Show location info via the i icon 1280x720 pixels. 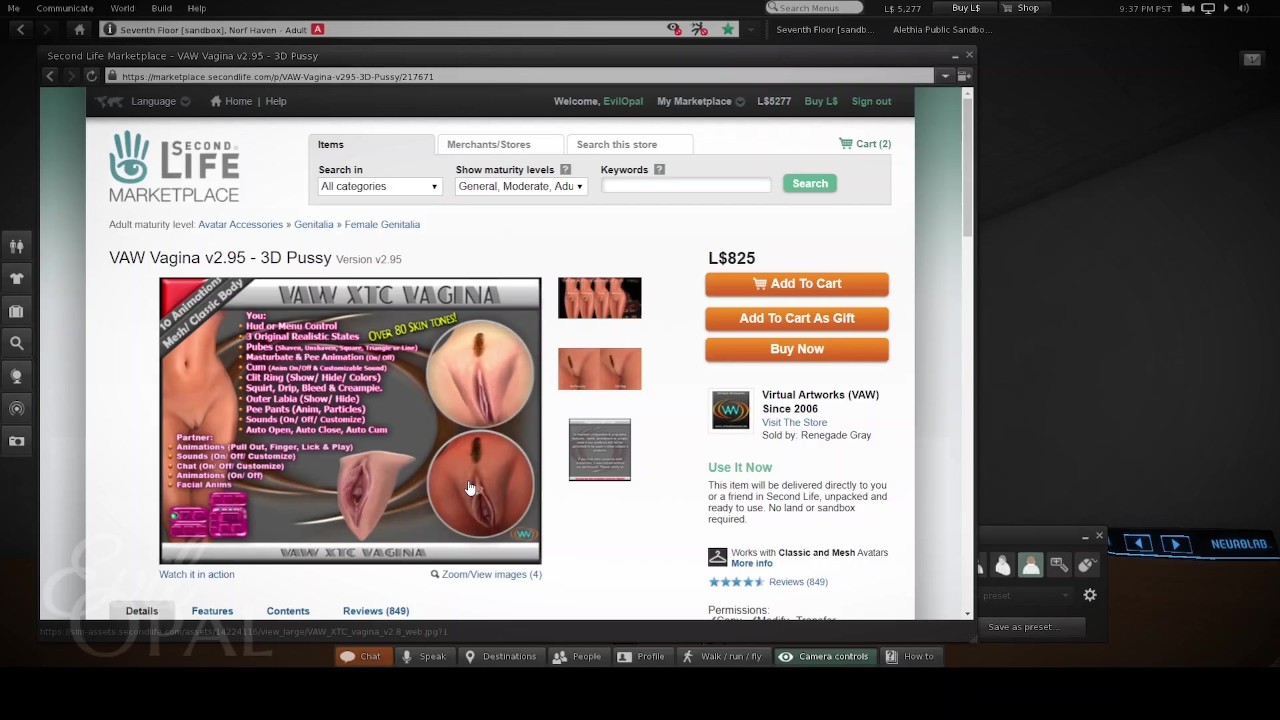[x=109, y=29]
